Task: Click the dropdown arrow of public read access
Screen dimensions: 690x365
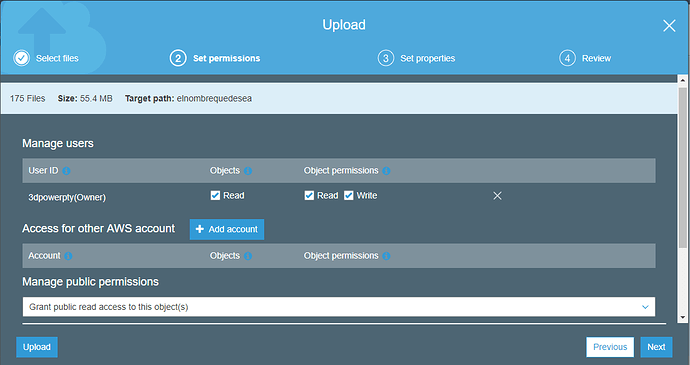Action: (645, 307)
